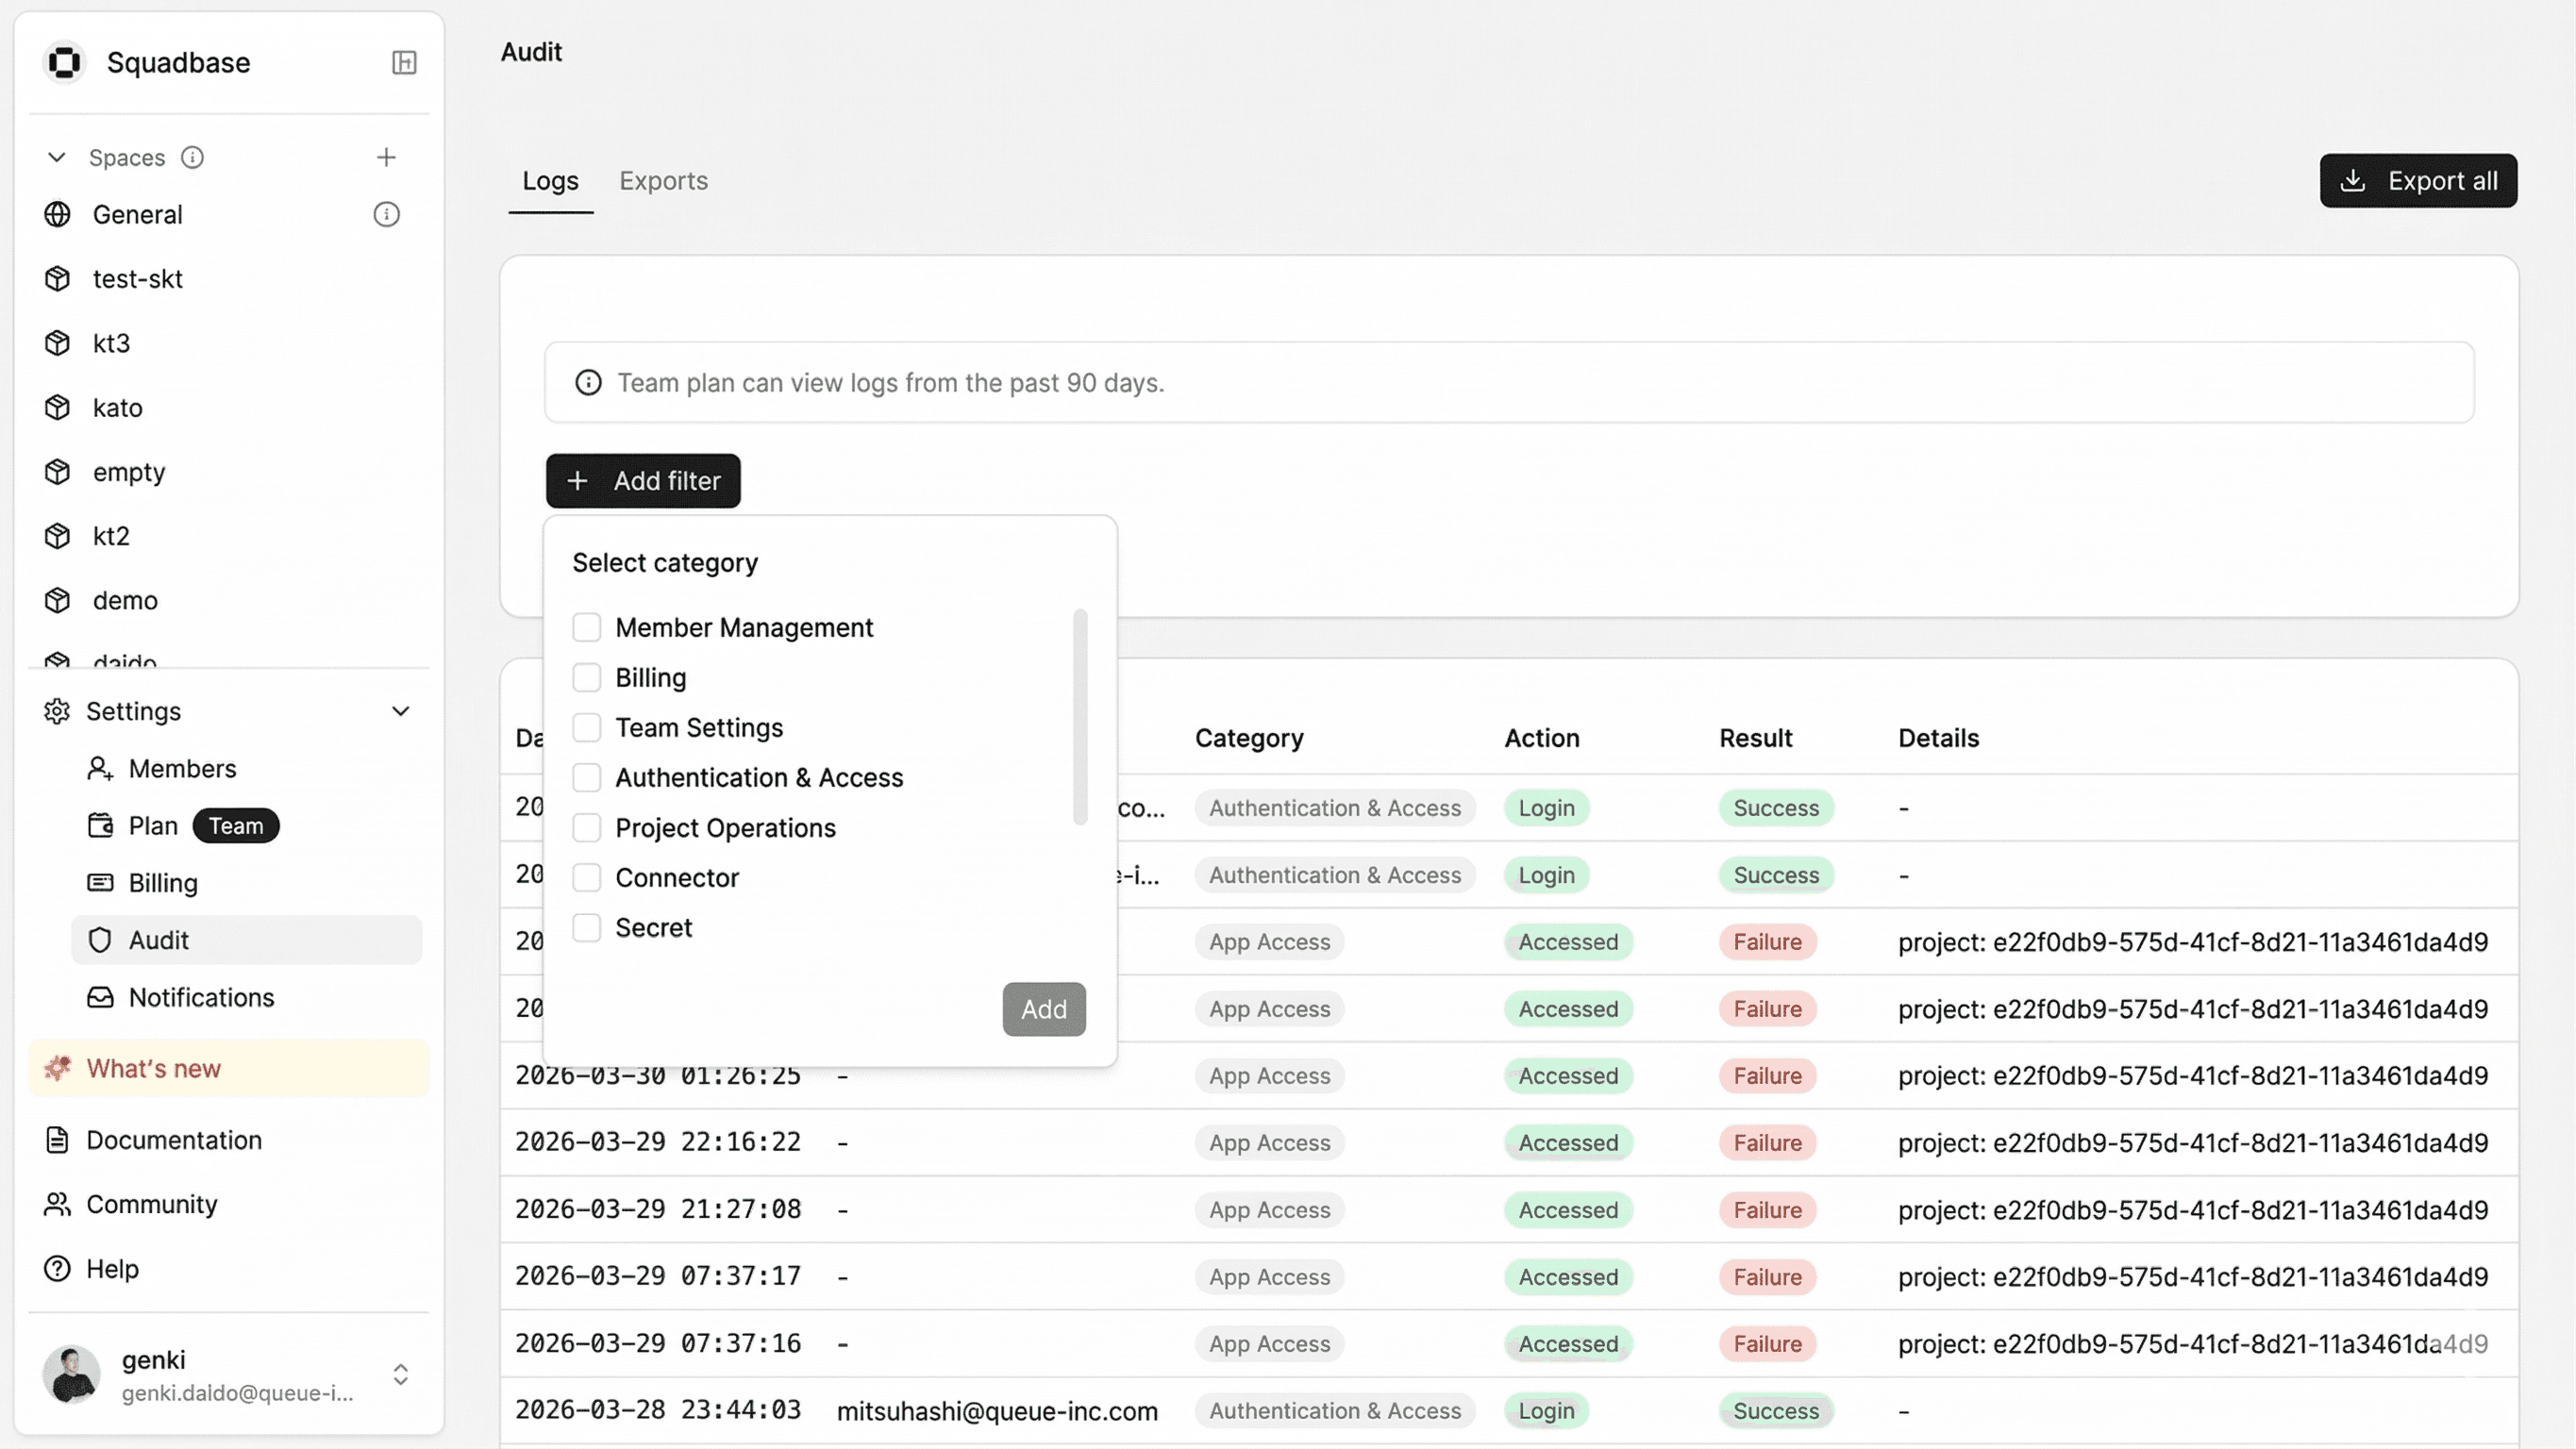2576x1449 pixels.
Task: Collapse the Spaces section chevron
Action: tap(57, 157)
